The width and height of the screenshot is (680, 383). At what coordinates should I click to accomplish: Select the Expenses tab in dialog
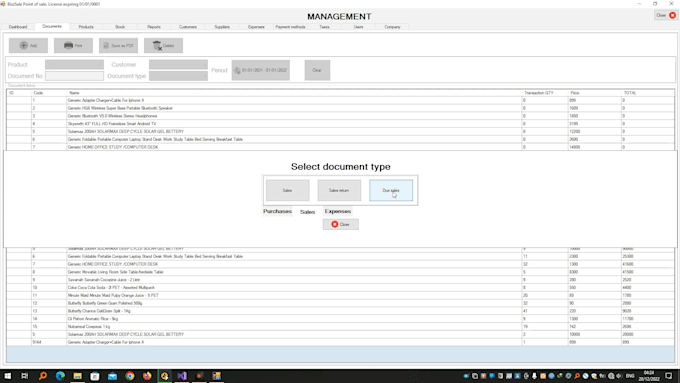click(x=337, y=211)
